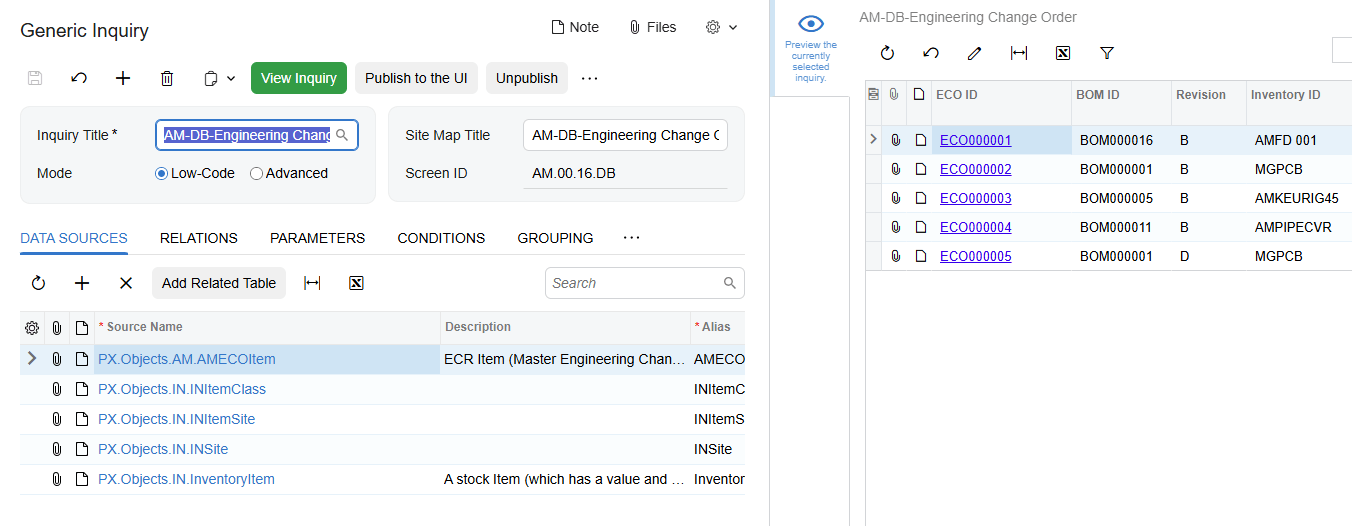Select the Low-Code mode radio button

click(x=195, y=173)
